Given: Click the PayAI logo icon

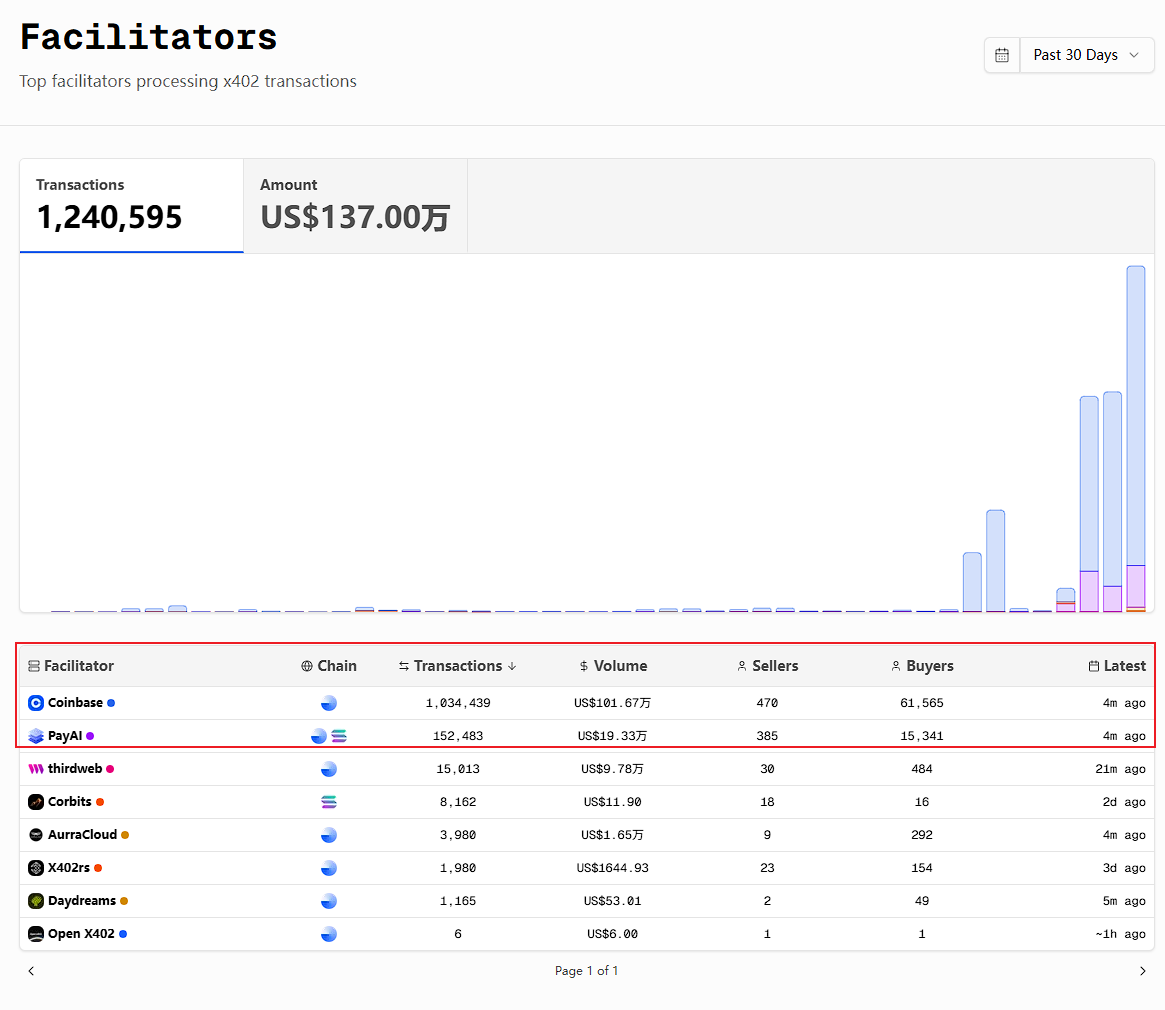Looking at the screenshot, I should tap(36, 736).
